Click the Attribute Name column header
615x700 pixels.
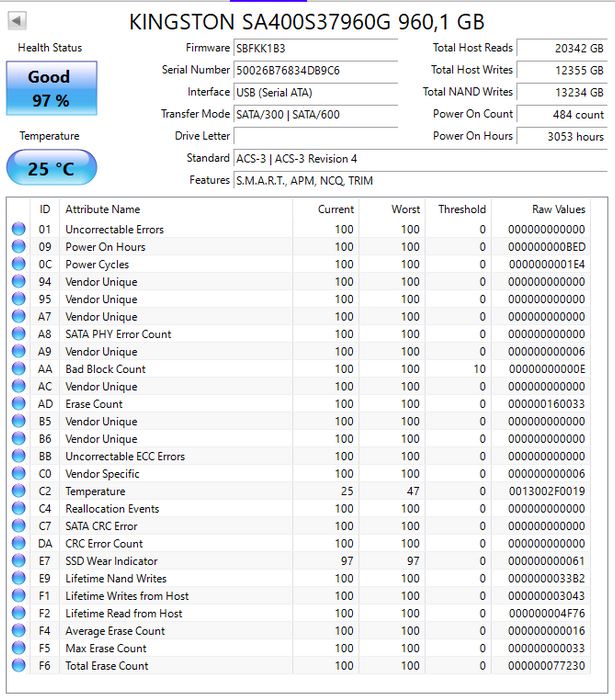(x=103, y=210)
